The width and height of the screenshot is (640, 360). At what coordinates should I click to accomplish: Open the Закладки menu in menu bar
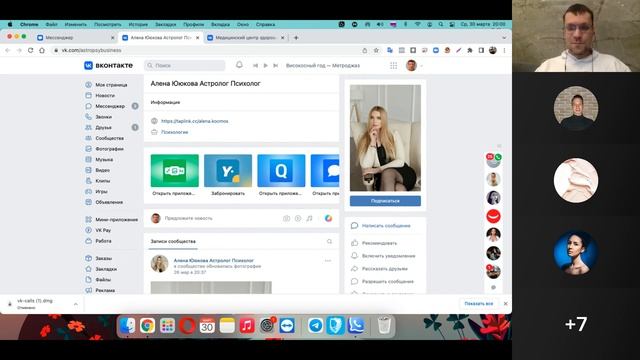coord(166,24)
